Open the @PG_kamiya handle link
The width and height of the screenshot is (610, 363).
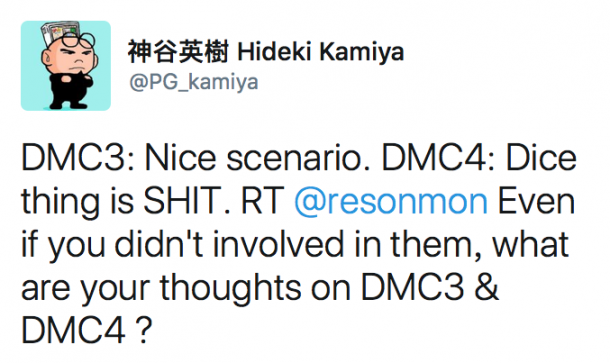click(x=193, y=82)
